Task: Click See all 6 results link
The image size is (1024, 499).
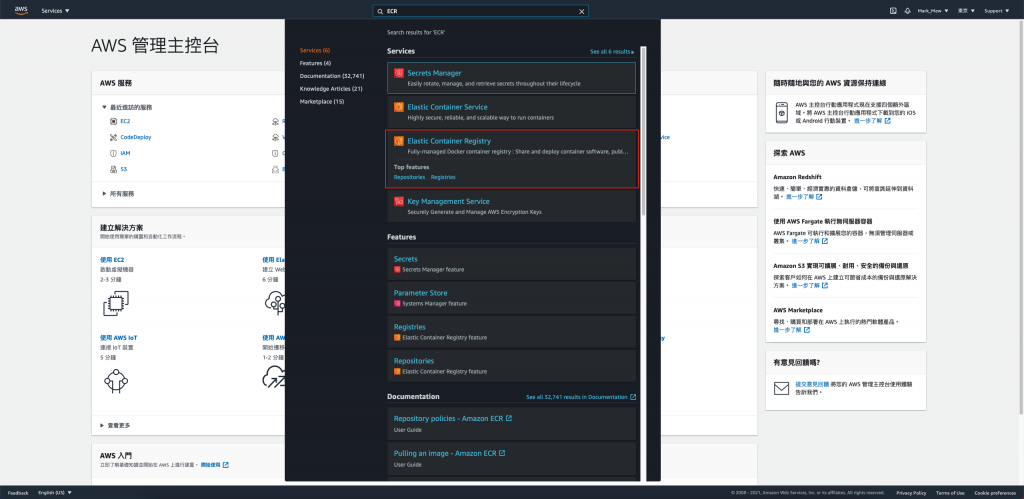Action: click(x=612, y=52)
